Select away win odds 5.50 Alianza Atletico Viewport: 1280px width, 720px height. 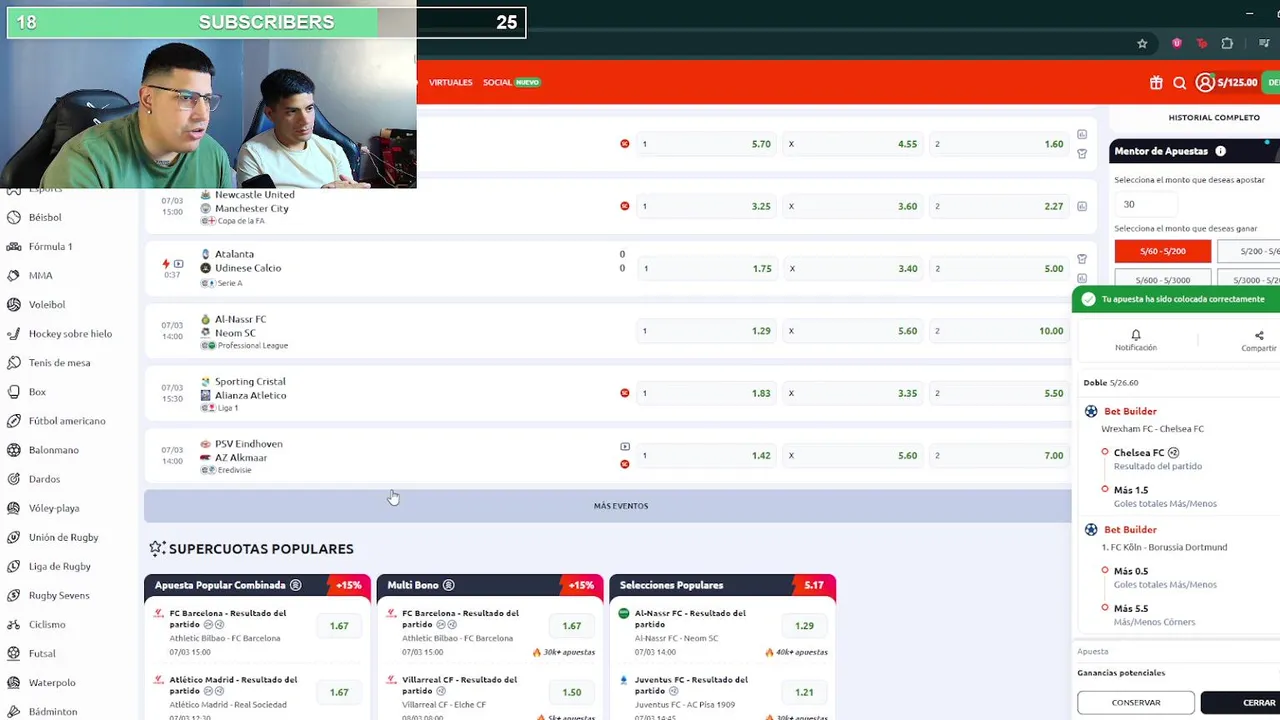pyautogui.click(x=999, y=393)
